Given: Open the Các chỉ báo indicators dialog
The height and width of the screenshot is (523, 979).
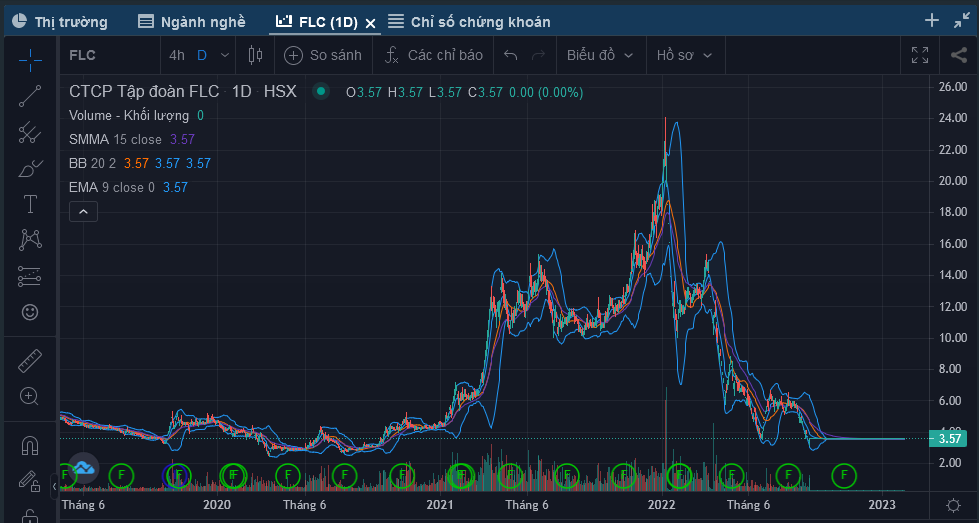Looking at the screenshot, I should (434, 56).
